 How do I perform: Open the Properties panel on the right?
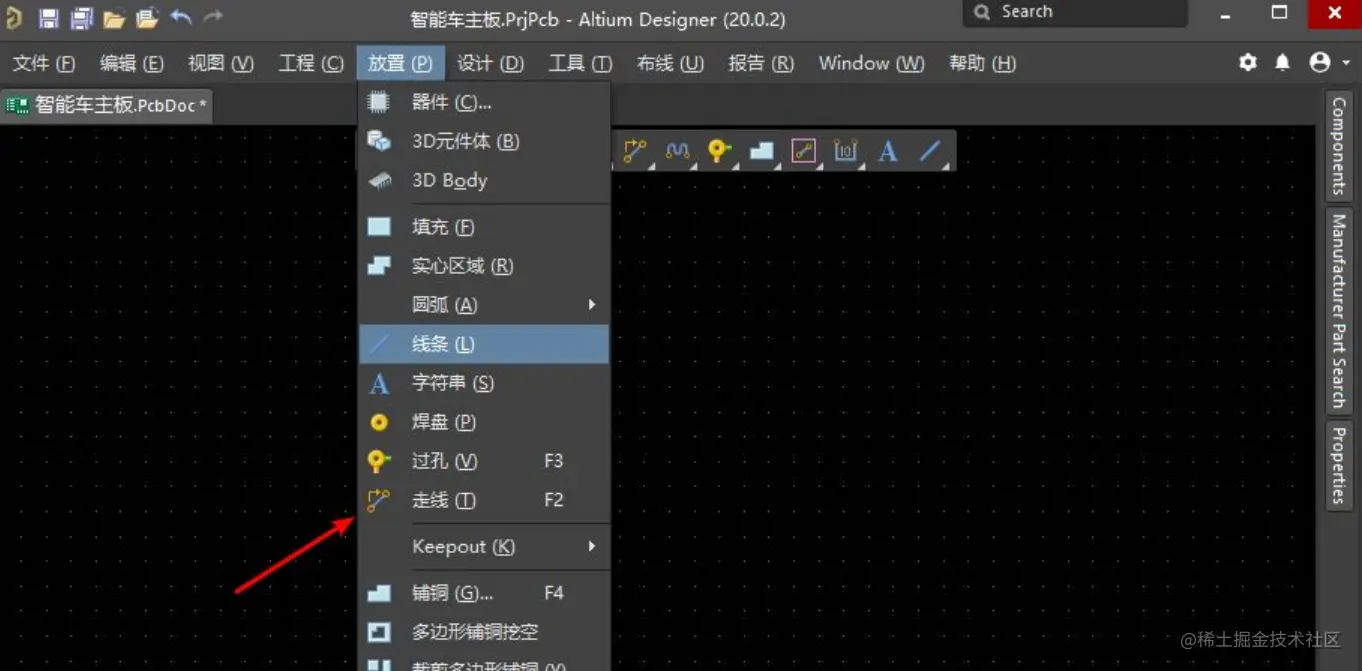click(1340, 466)
